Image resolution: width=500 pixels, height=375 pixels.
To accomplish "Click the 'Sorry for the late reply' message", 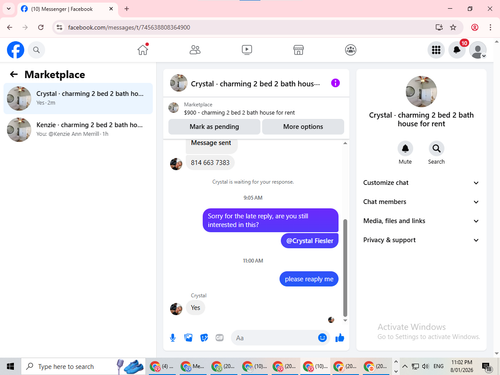I will point(270,220).
